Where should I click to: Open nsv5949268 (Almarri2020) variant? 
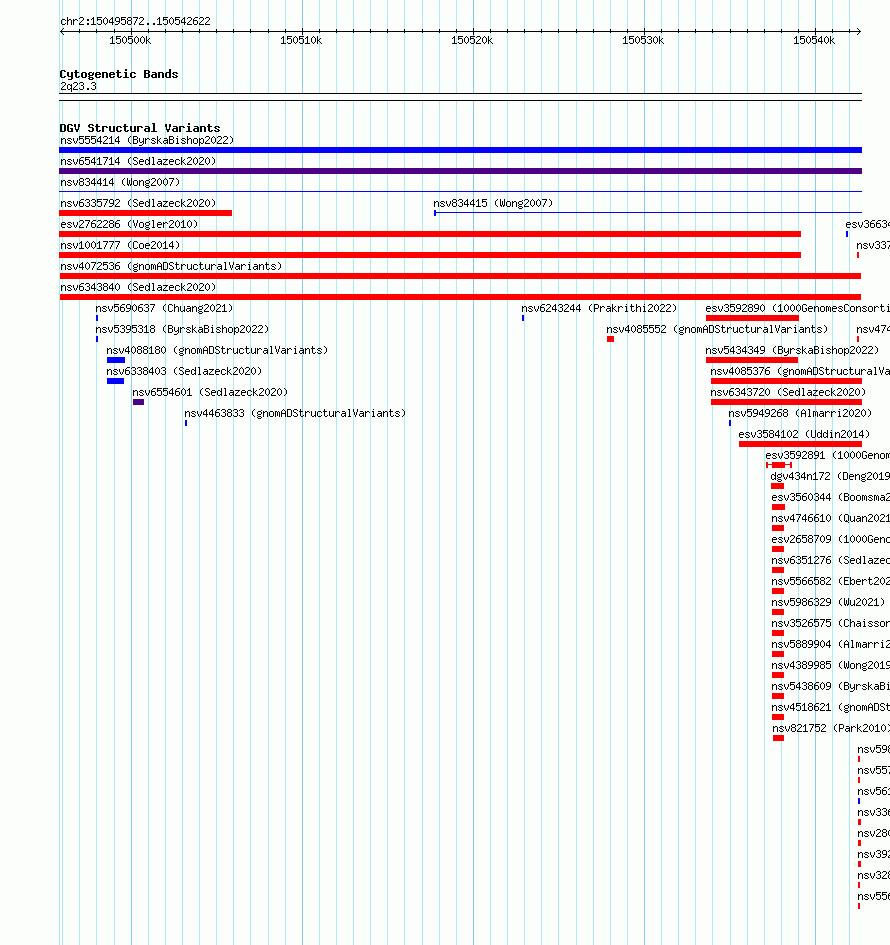800,413
